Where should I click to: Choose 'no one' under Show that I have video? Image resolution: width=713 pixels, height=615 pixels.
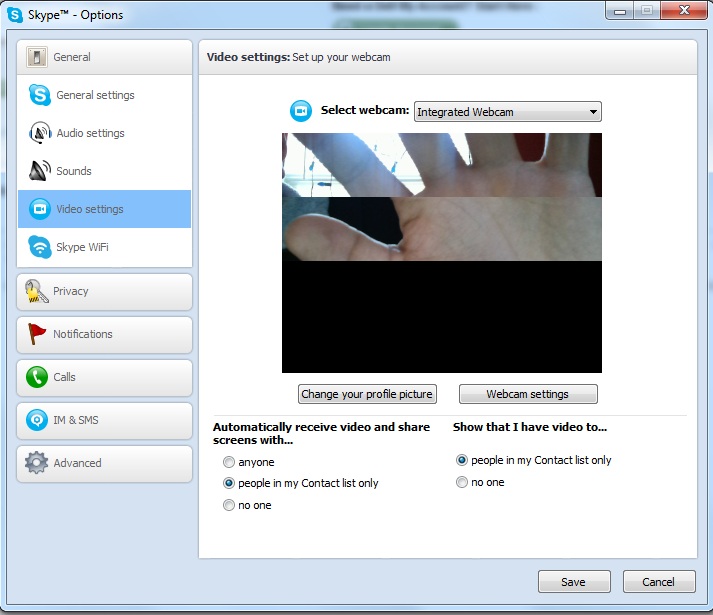[x=462, y=482]
